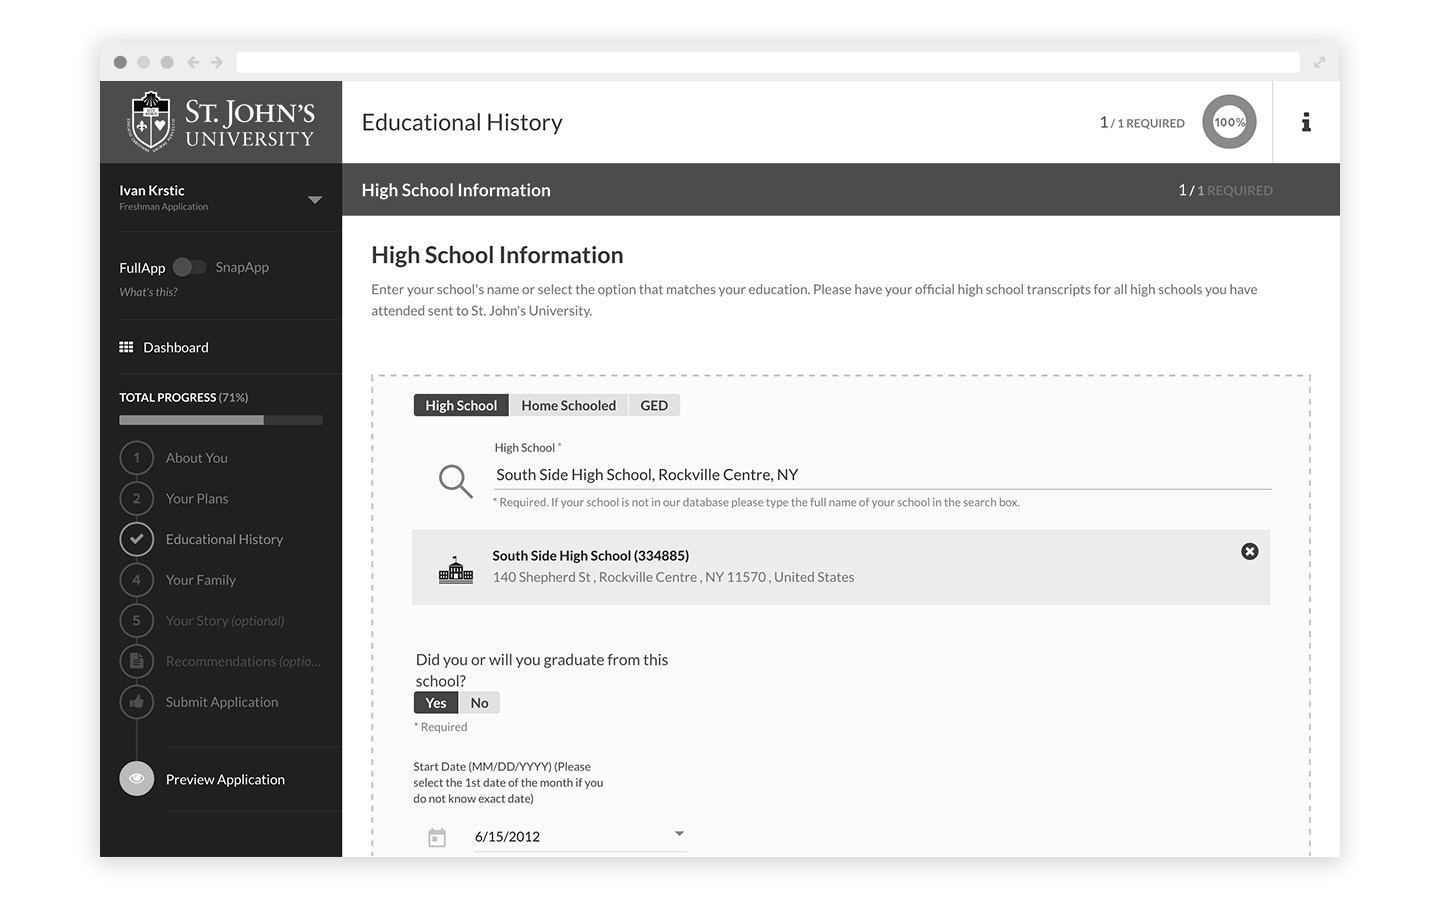Open the start date dropdown arrow
The image size is (1440, 900).
[679, 834]
